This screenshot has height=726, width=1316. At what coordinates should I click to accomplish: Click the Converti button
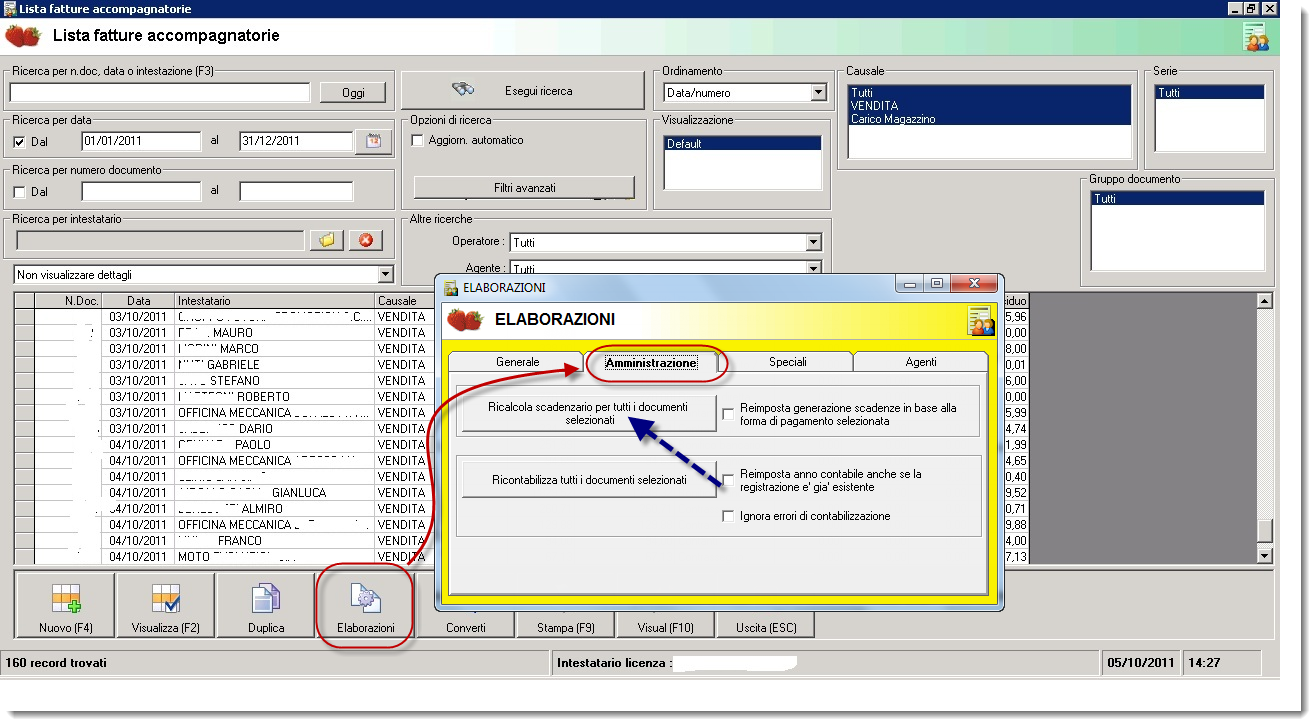(466, 628)
